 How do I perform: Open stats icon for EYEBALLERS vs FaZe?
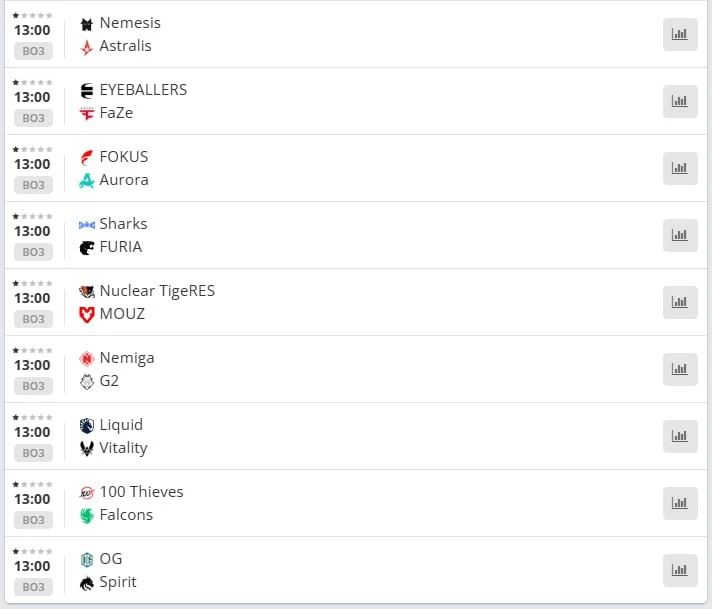point(680,101)
